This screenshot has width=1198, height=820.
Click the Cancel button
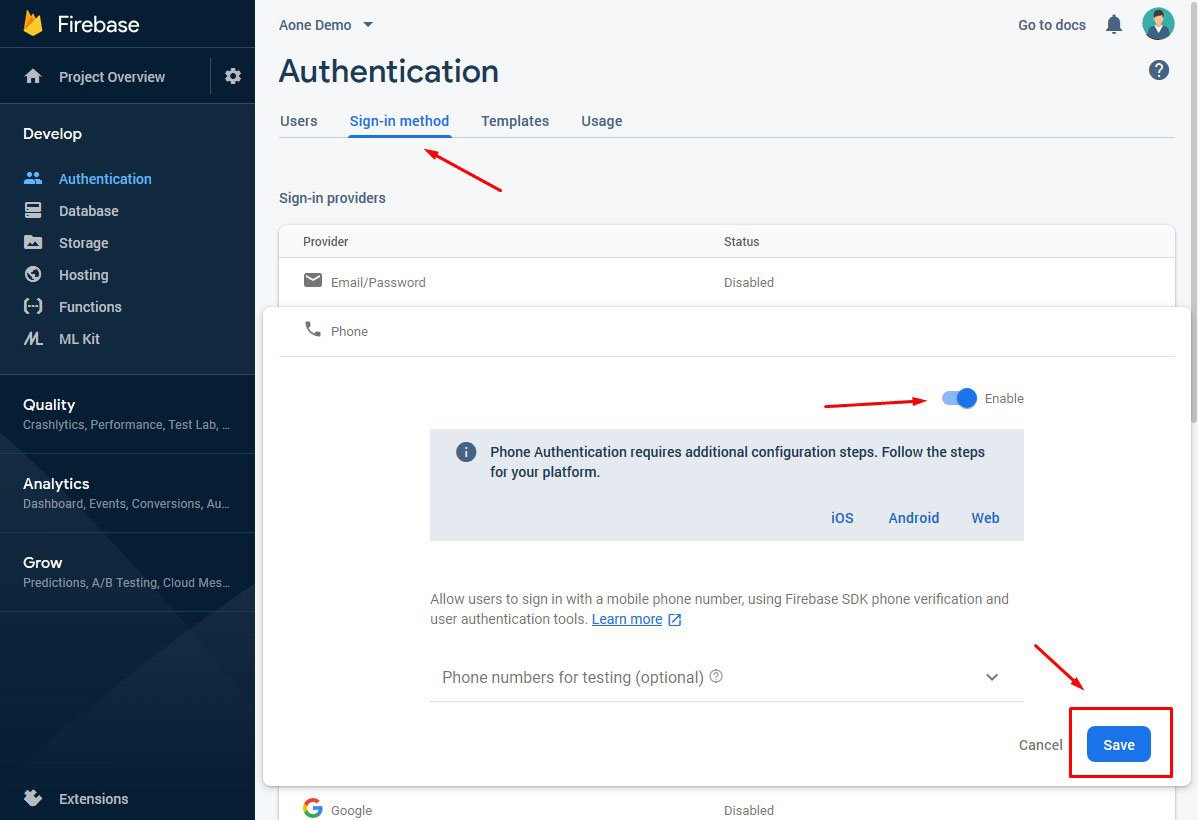[x=1040, y=744]
